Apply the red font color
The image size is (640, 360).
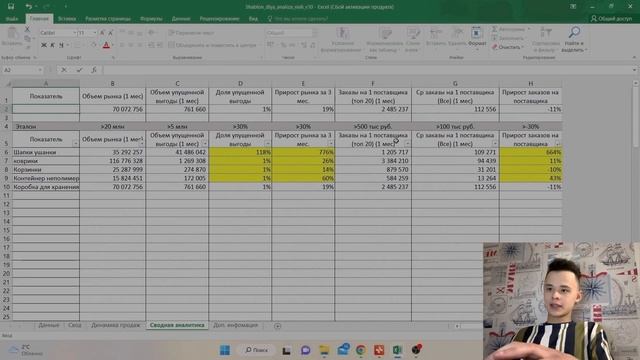click(106, 45)
